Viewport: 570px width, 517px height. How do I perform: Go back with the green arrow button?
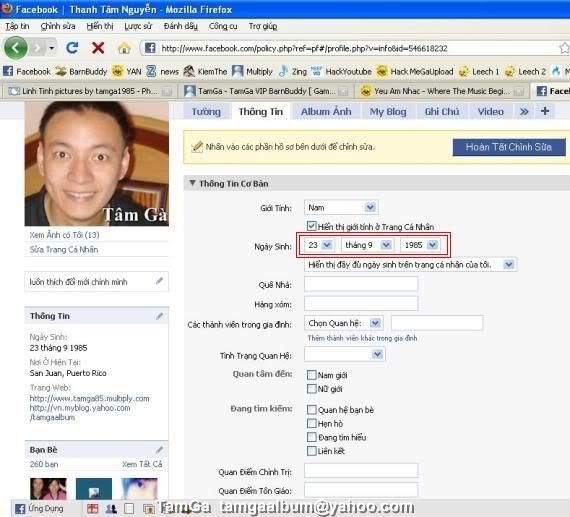[15, 48]
